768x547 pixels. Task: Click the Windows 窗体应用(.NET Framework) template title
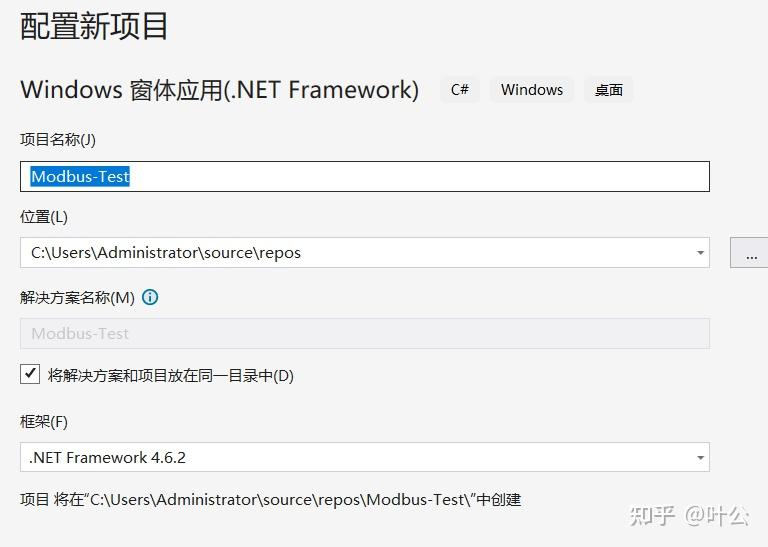219,90
